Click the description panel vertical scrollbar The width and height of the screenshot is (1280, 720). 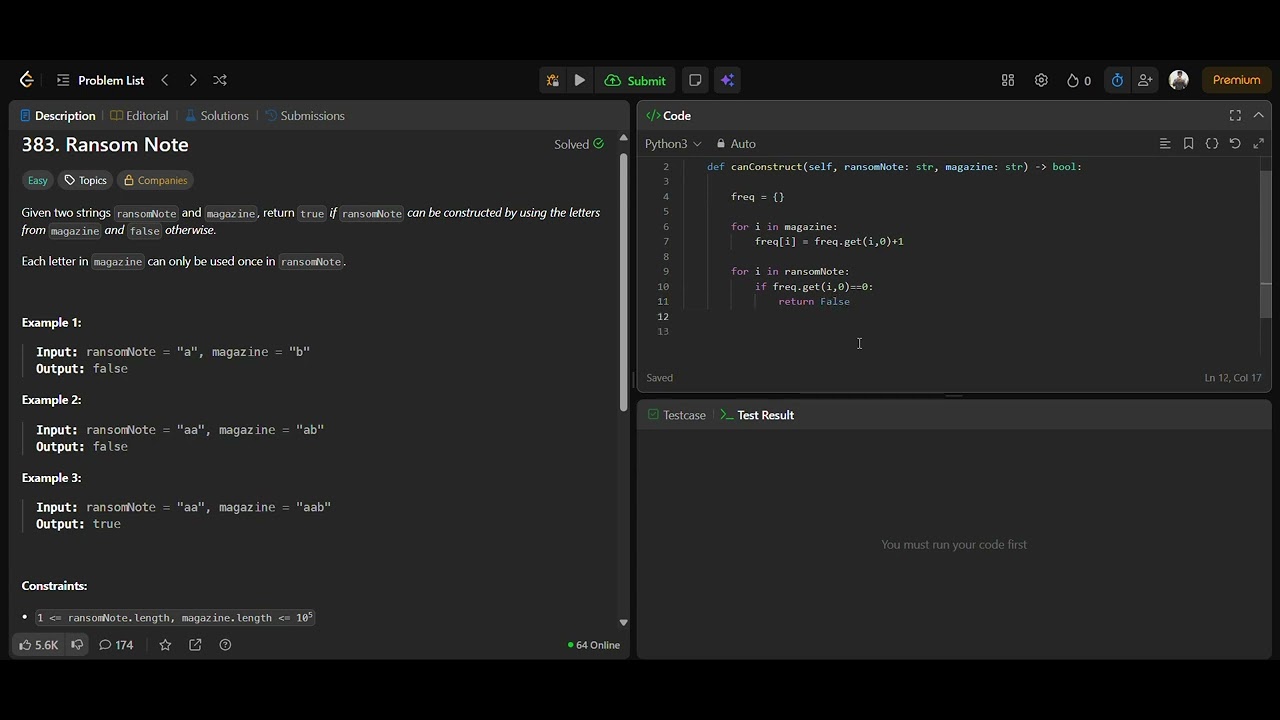[x=624, y=280]
